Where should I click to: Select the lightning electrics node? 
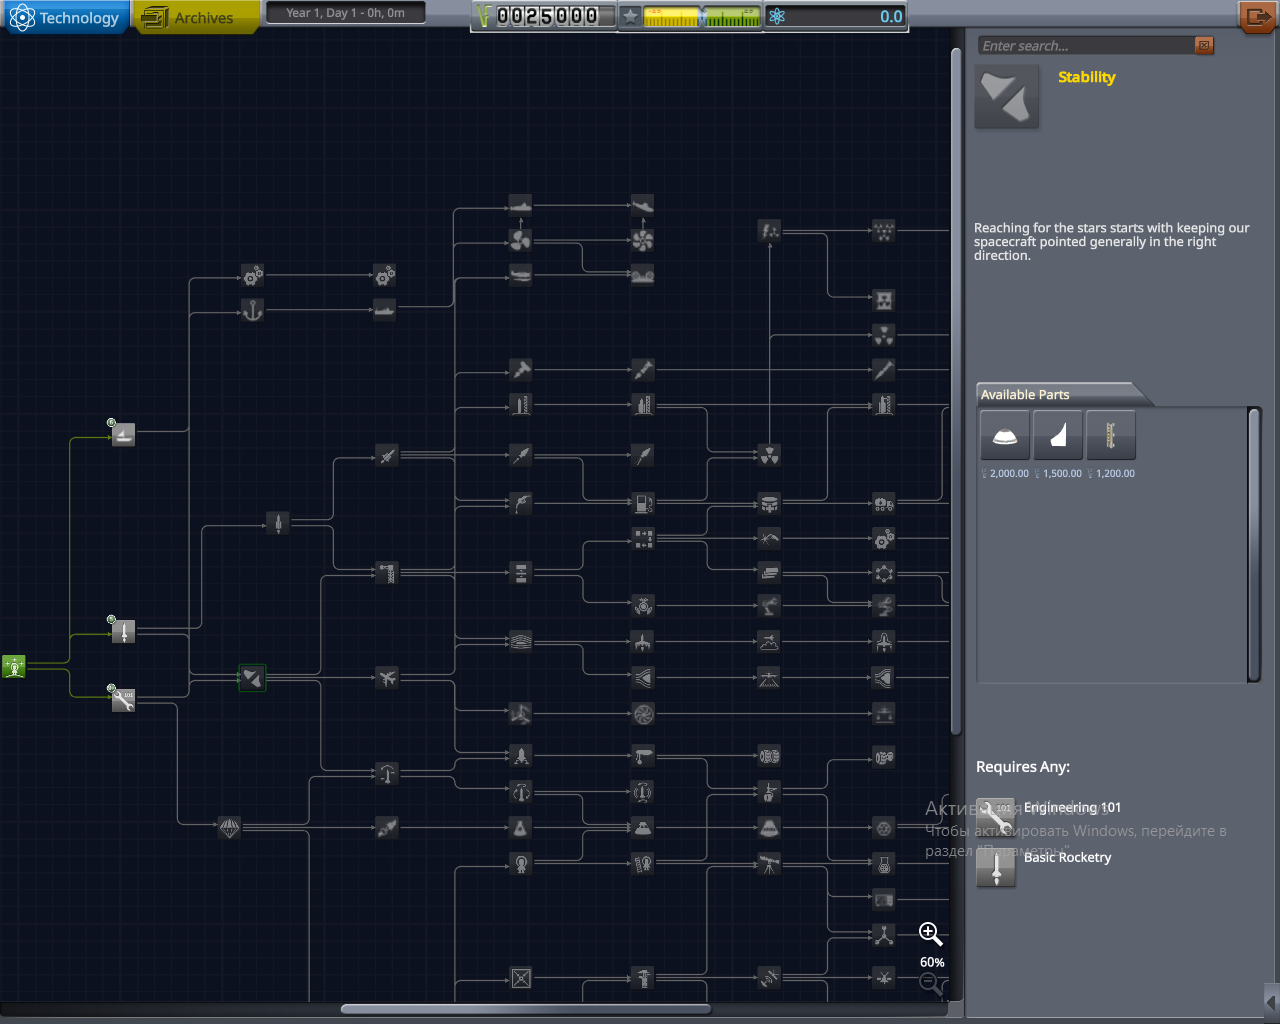point(768,231)
